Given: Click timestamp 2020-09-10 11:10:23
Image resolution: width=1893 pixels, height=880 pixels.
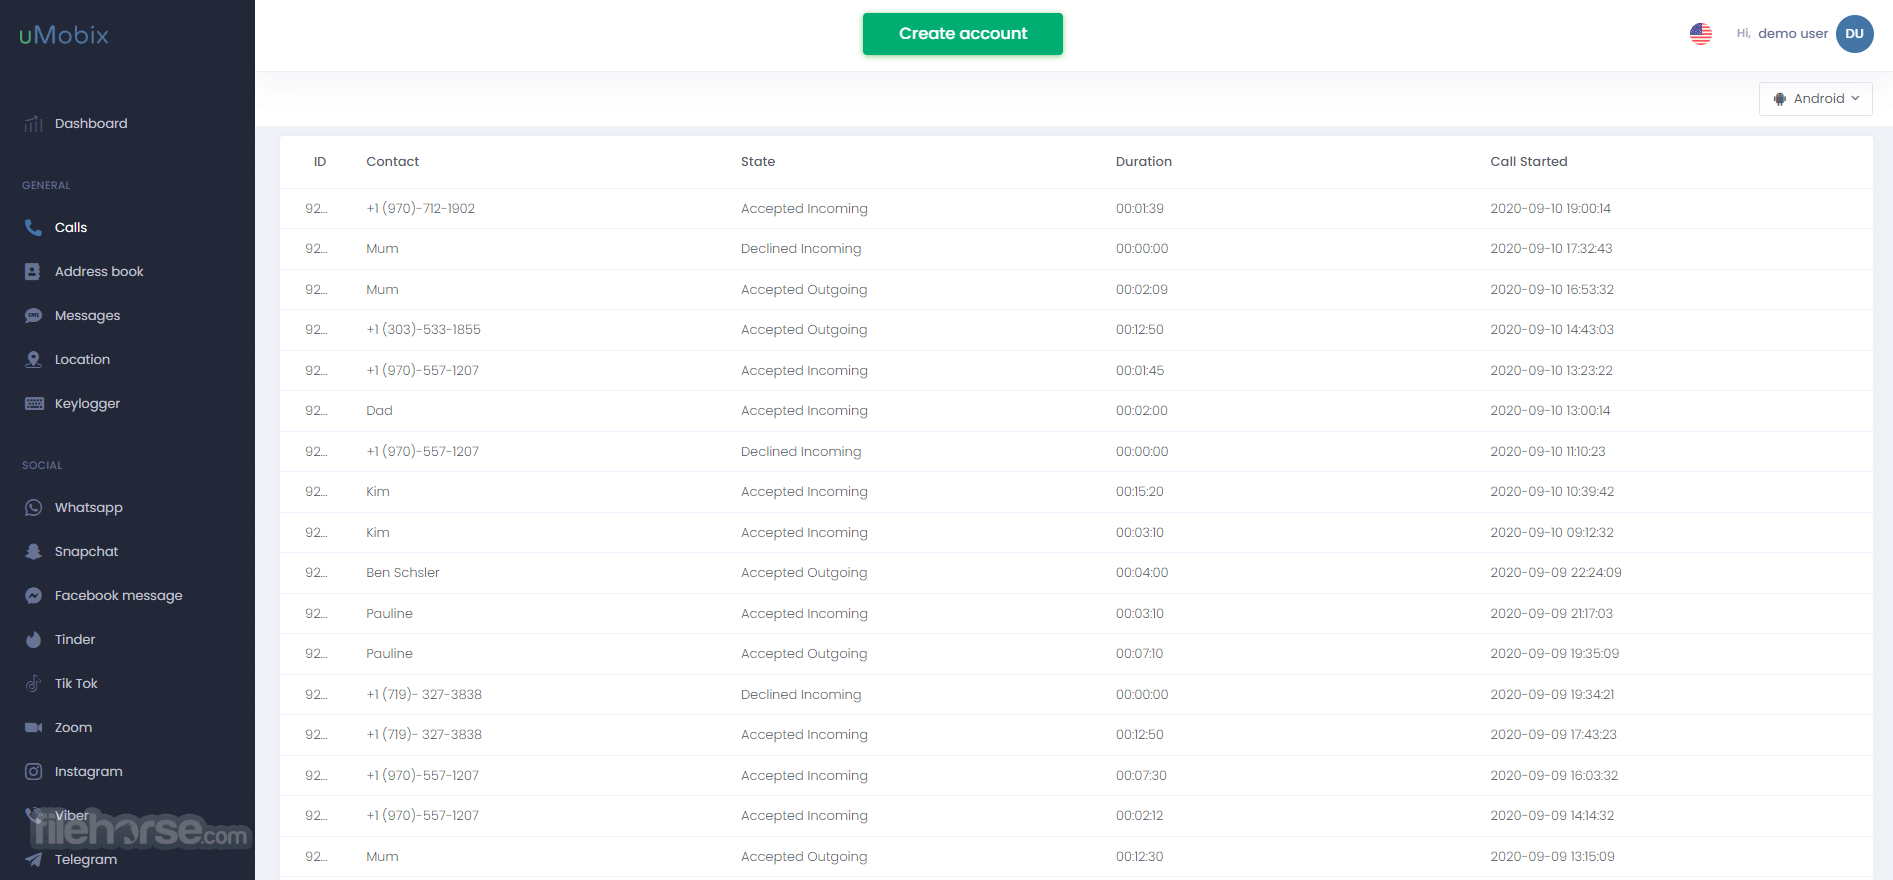Looking at the screenshot, I should tap(1547, 451).
